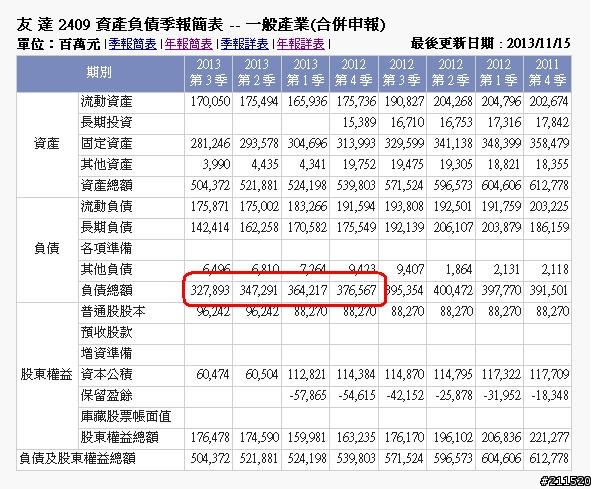Select the 2013 第2季 column header
Image resolution: width=596 pixels, height=489 pixels.
coord(257,74)
